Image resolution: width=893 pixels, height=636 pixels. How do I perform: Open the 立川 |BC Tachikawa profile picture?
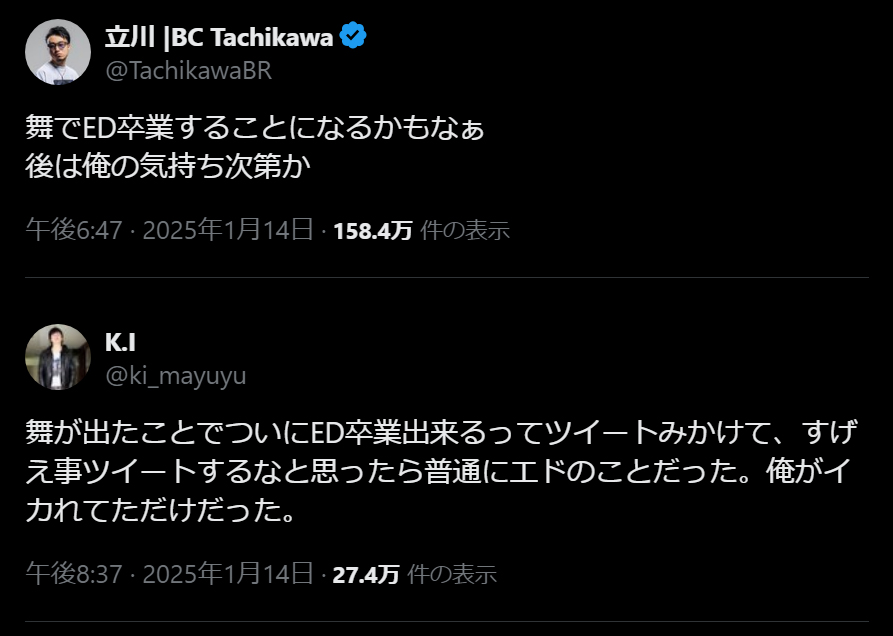[x=58, y=52]
